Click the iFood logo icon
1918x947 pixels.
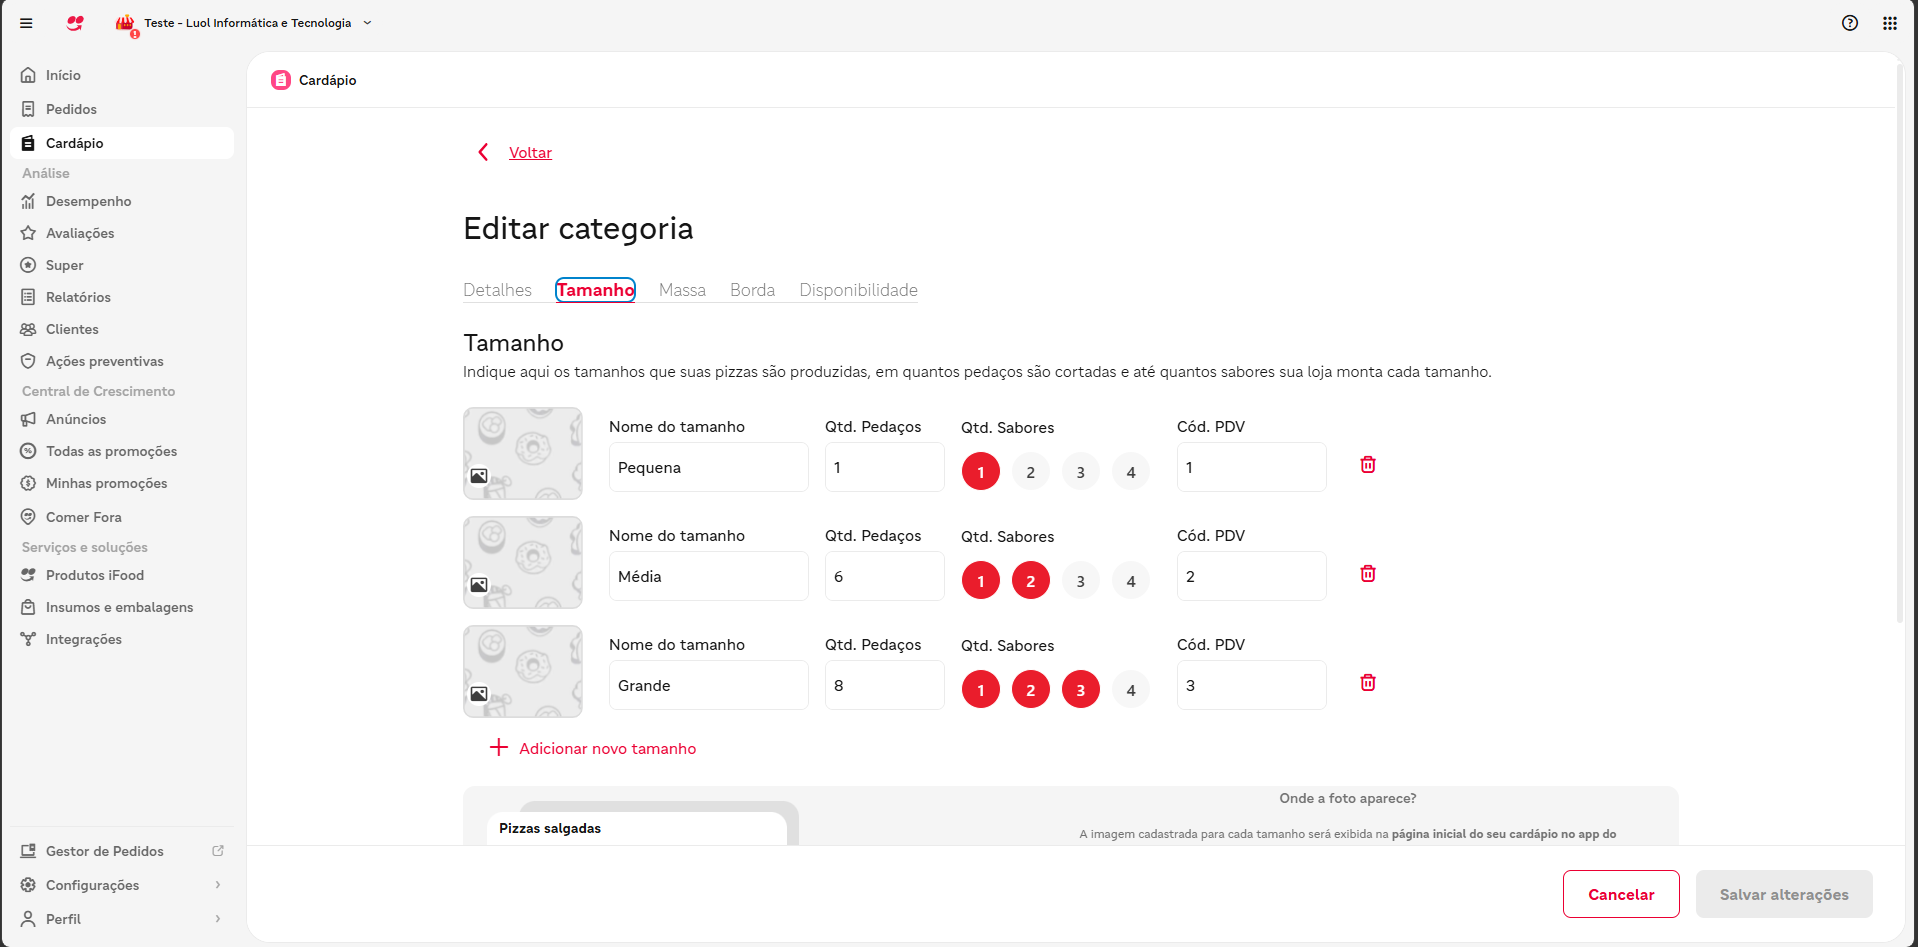pos(75,23)
